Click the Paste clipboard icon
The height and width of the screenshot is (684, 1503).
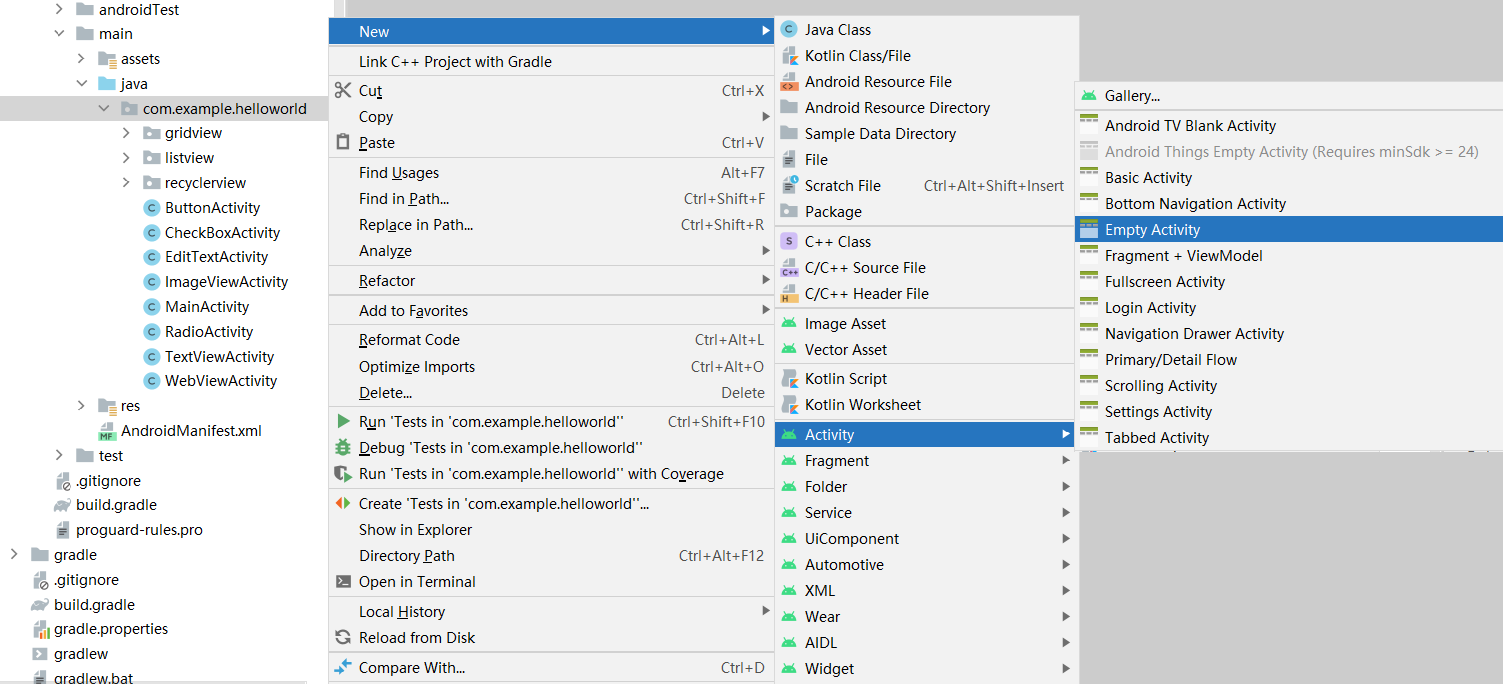[343, 143]
